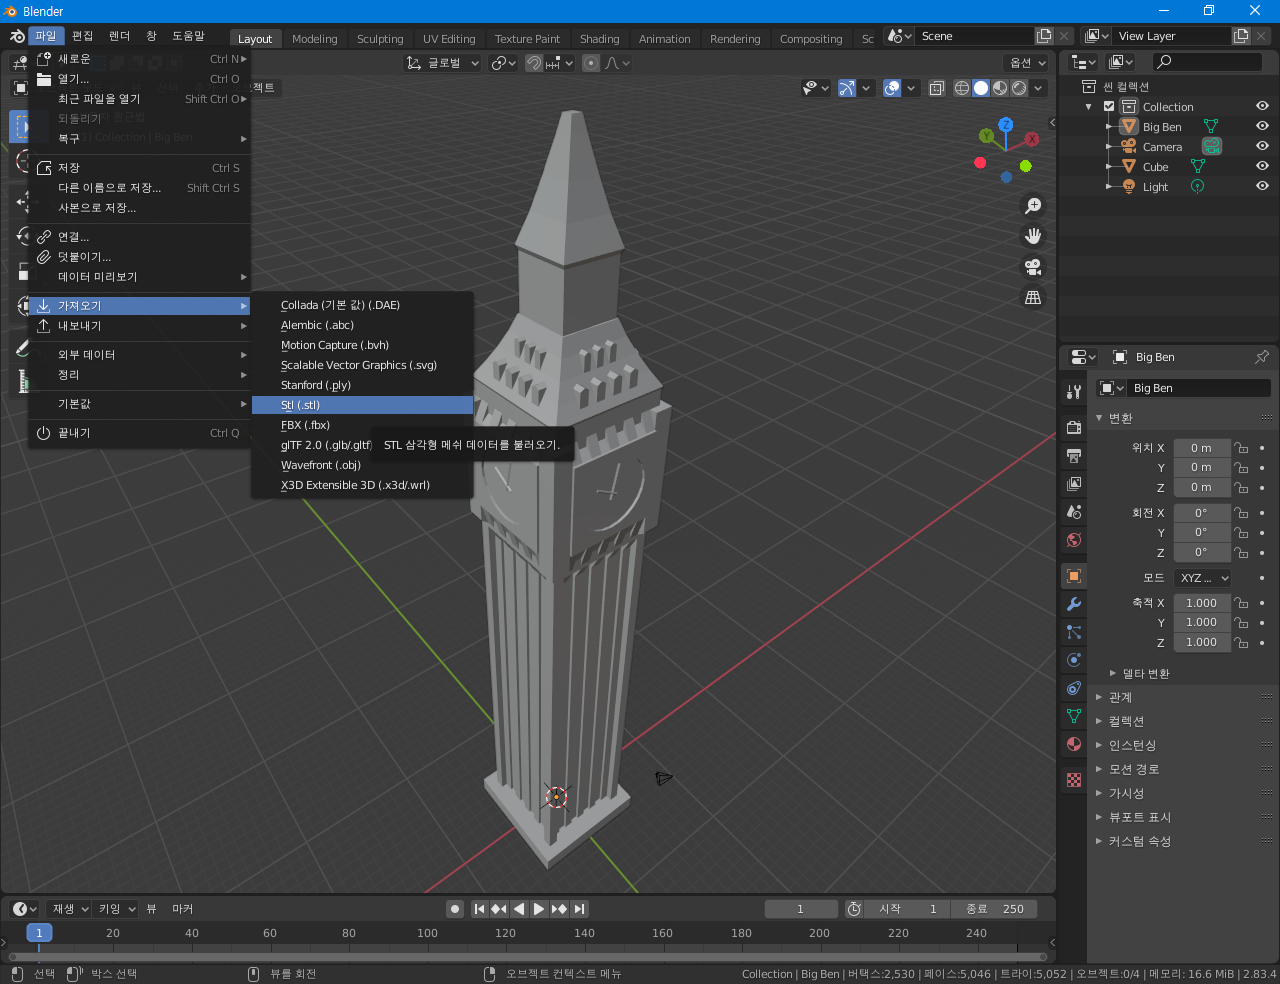Toggle X-ray display icon
This screenshot has width=1280, height=984.
(x=936, y=88)
